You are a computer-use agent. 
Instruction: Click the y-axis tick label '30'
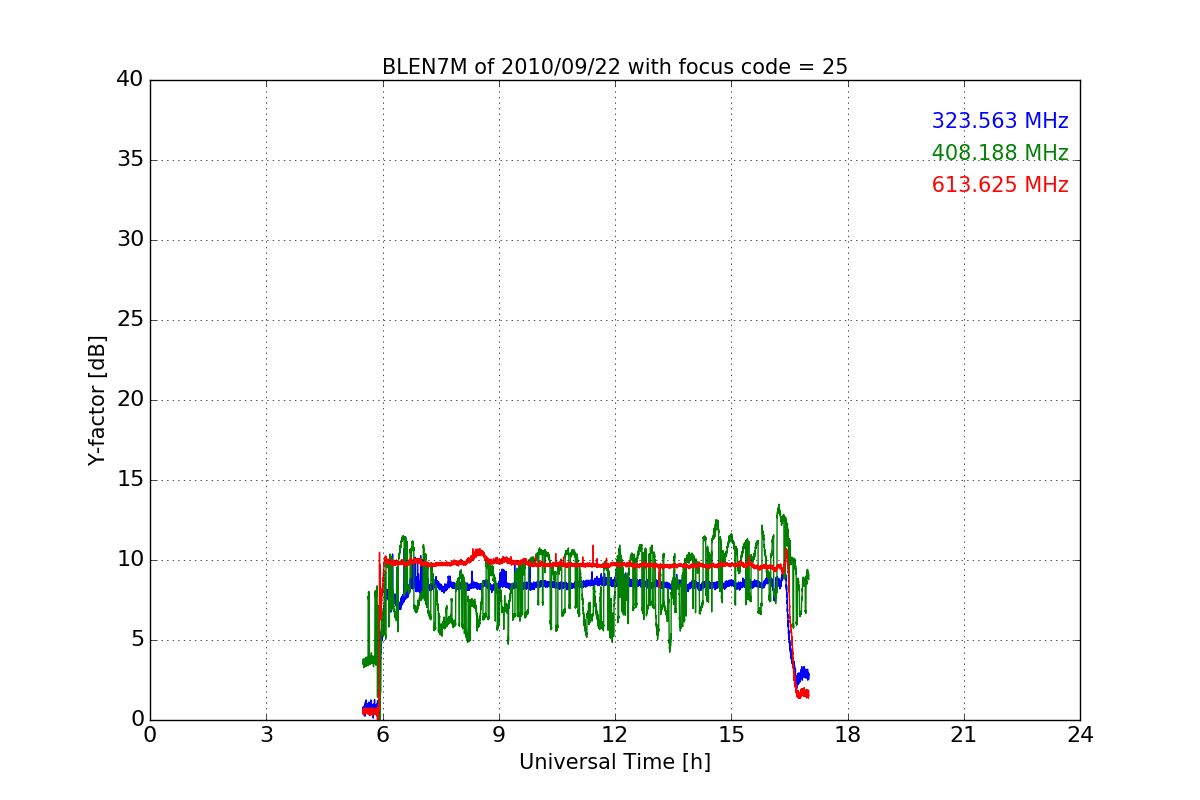pos(130,240)
